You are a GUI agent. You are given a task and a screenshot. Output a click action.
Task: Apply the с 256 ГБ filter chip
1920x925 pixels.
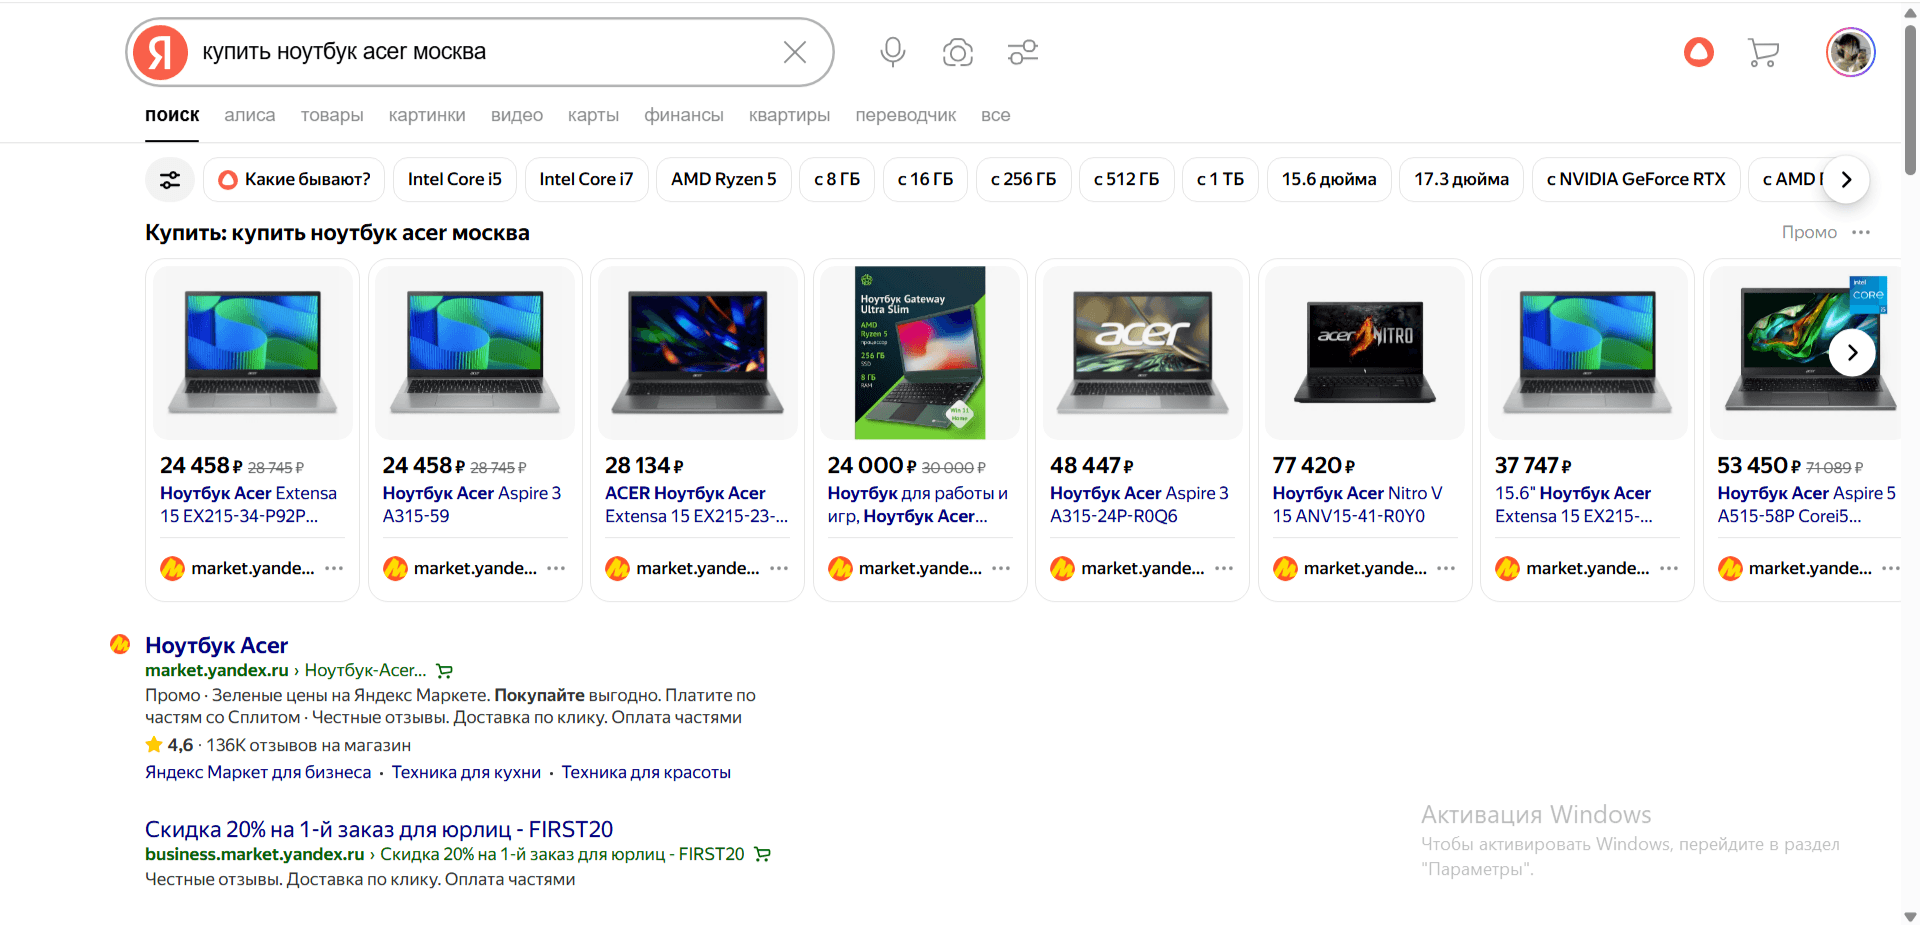(x=1023, y=180)
